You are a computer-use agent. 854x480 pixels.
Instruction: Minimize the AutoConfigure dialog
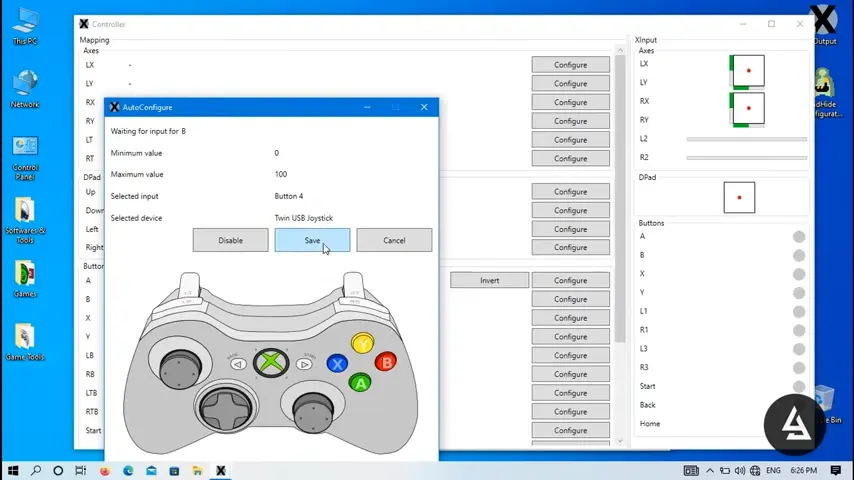[x=367, y=107]
